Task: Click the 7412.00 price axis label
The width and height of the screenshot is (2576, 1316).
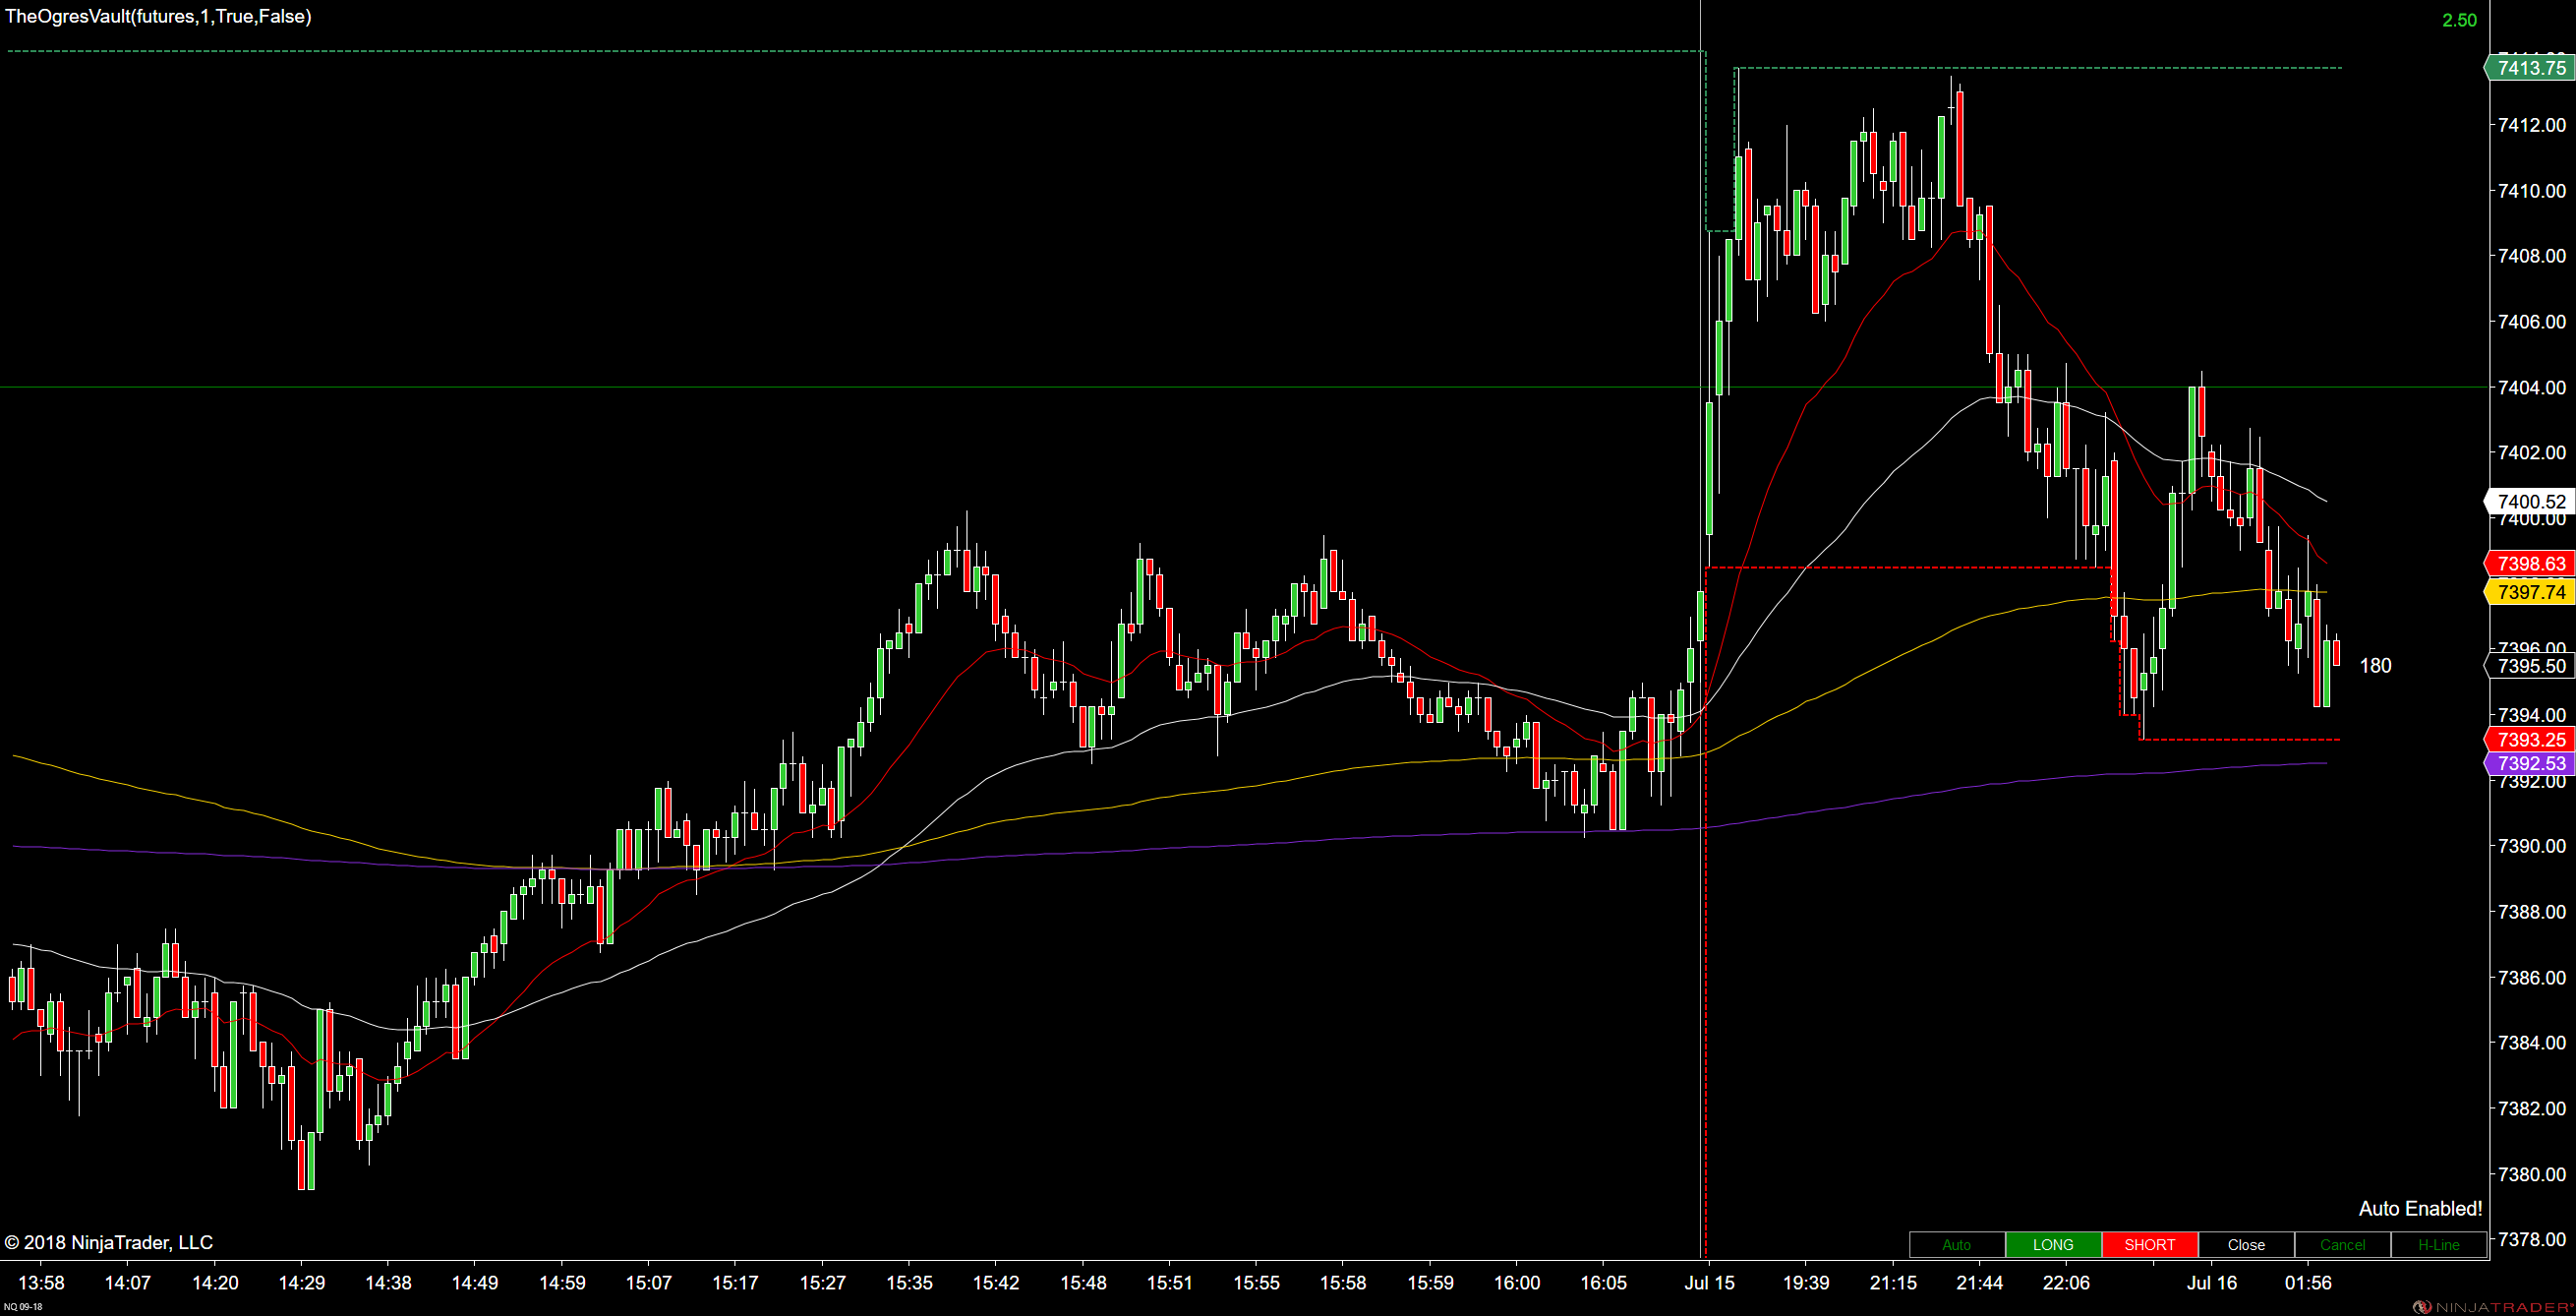Action: coord(2532,125)
